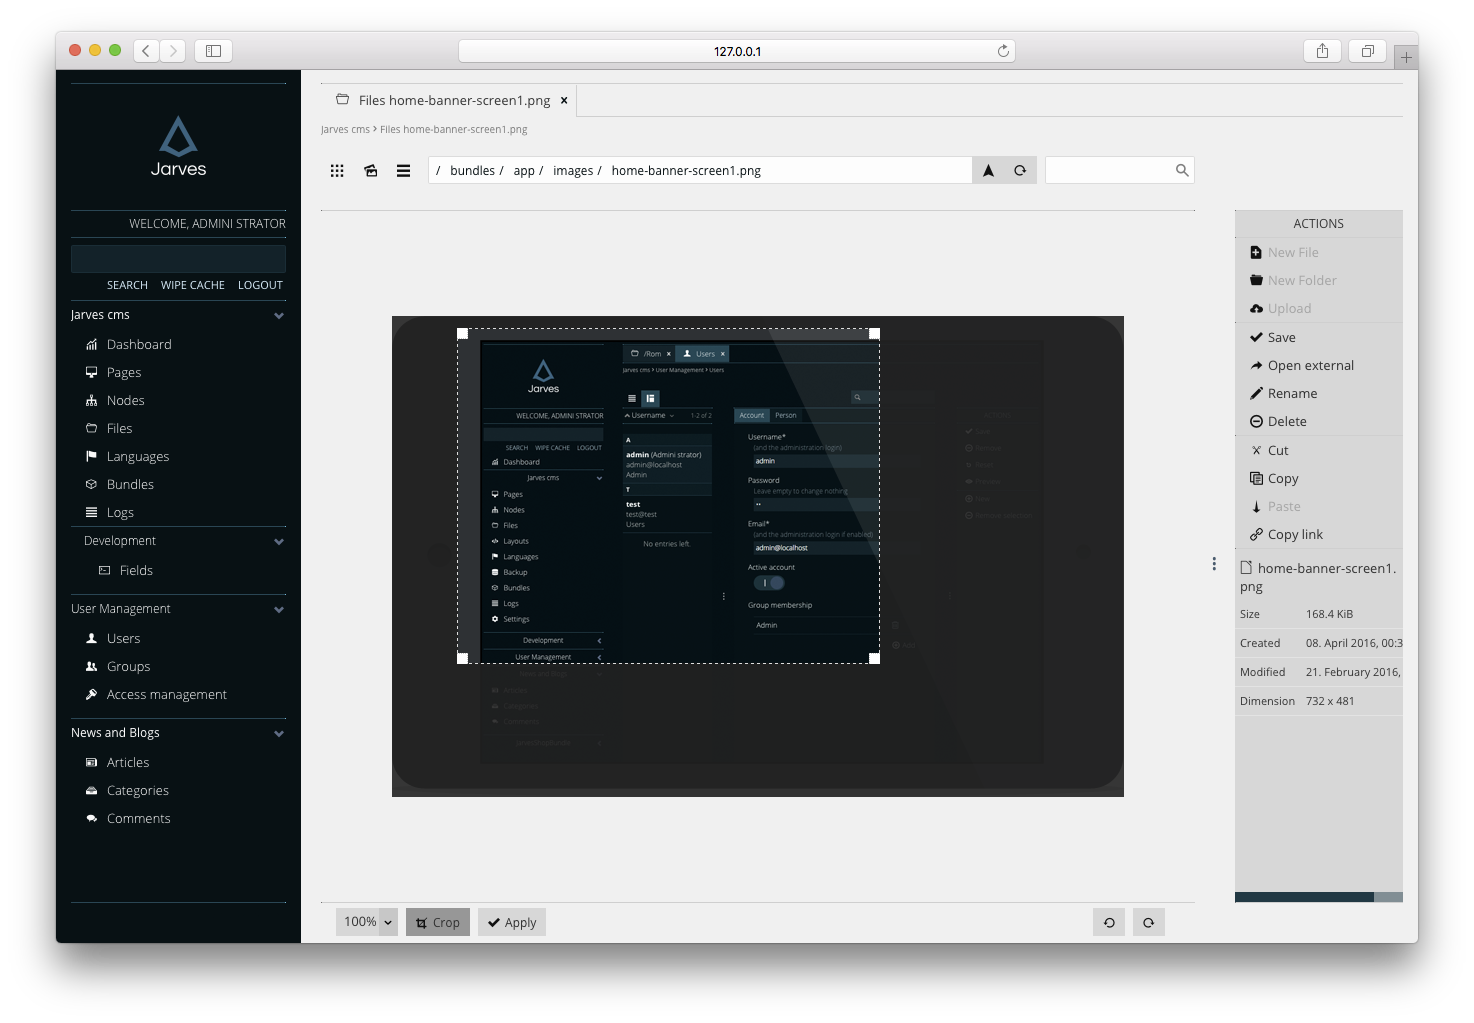Go back in Safari
The width and height of the screenshot is (1474, 1023).
click(146, 51)
